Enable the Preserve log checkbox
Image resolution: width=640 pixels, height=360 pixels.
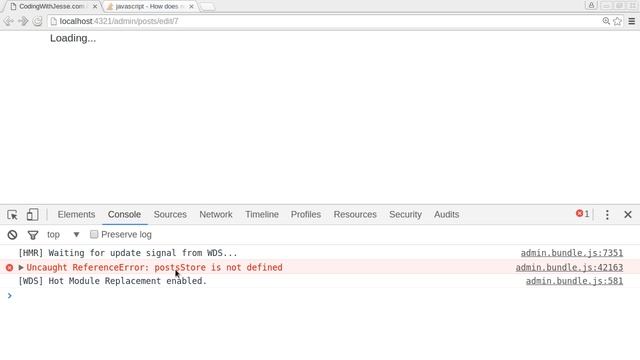94,234
